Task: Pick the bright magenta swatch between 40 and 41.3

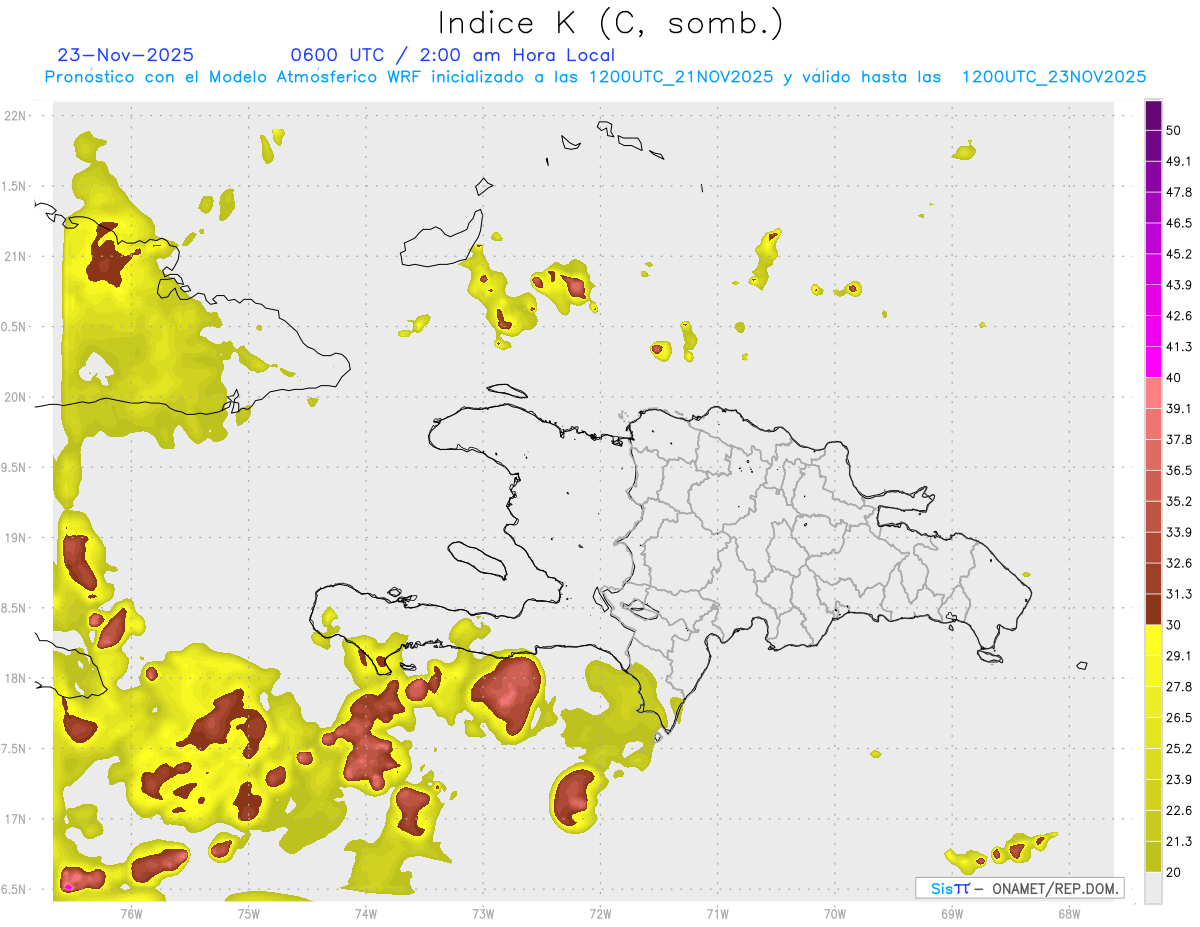Action: pos(1153,362)
